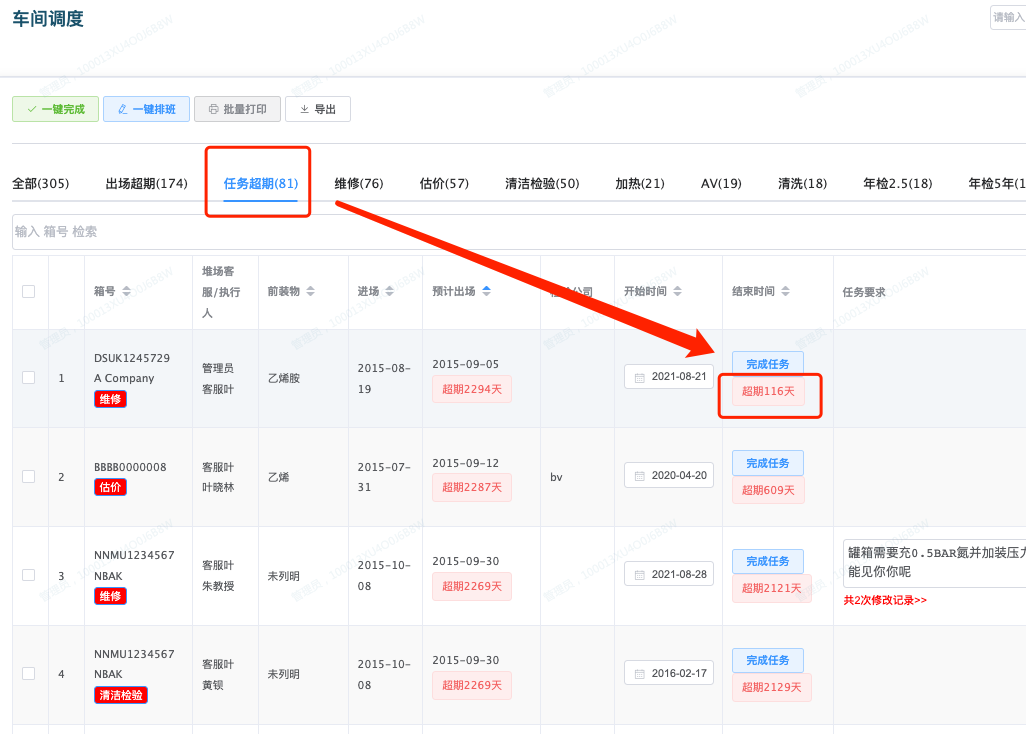This screenshot has height=734, width=1026.
Task: Click the 维修 tag in row 3
Action: (x=110, y=596)
